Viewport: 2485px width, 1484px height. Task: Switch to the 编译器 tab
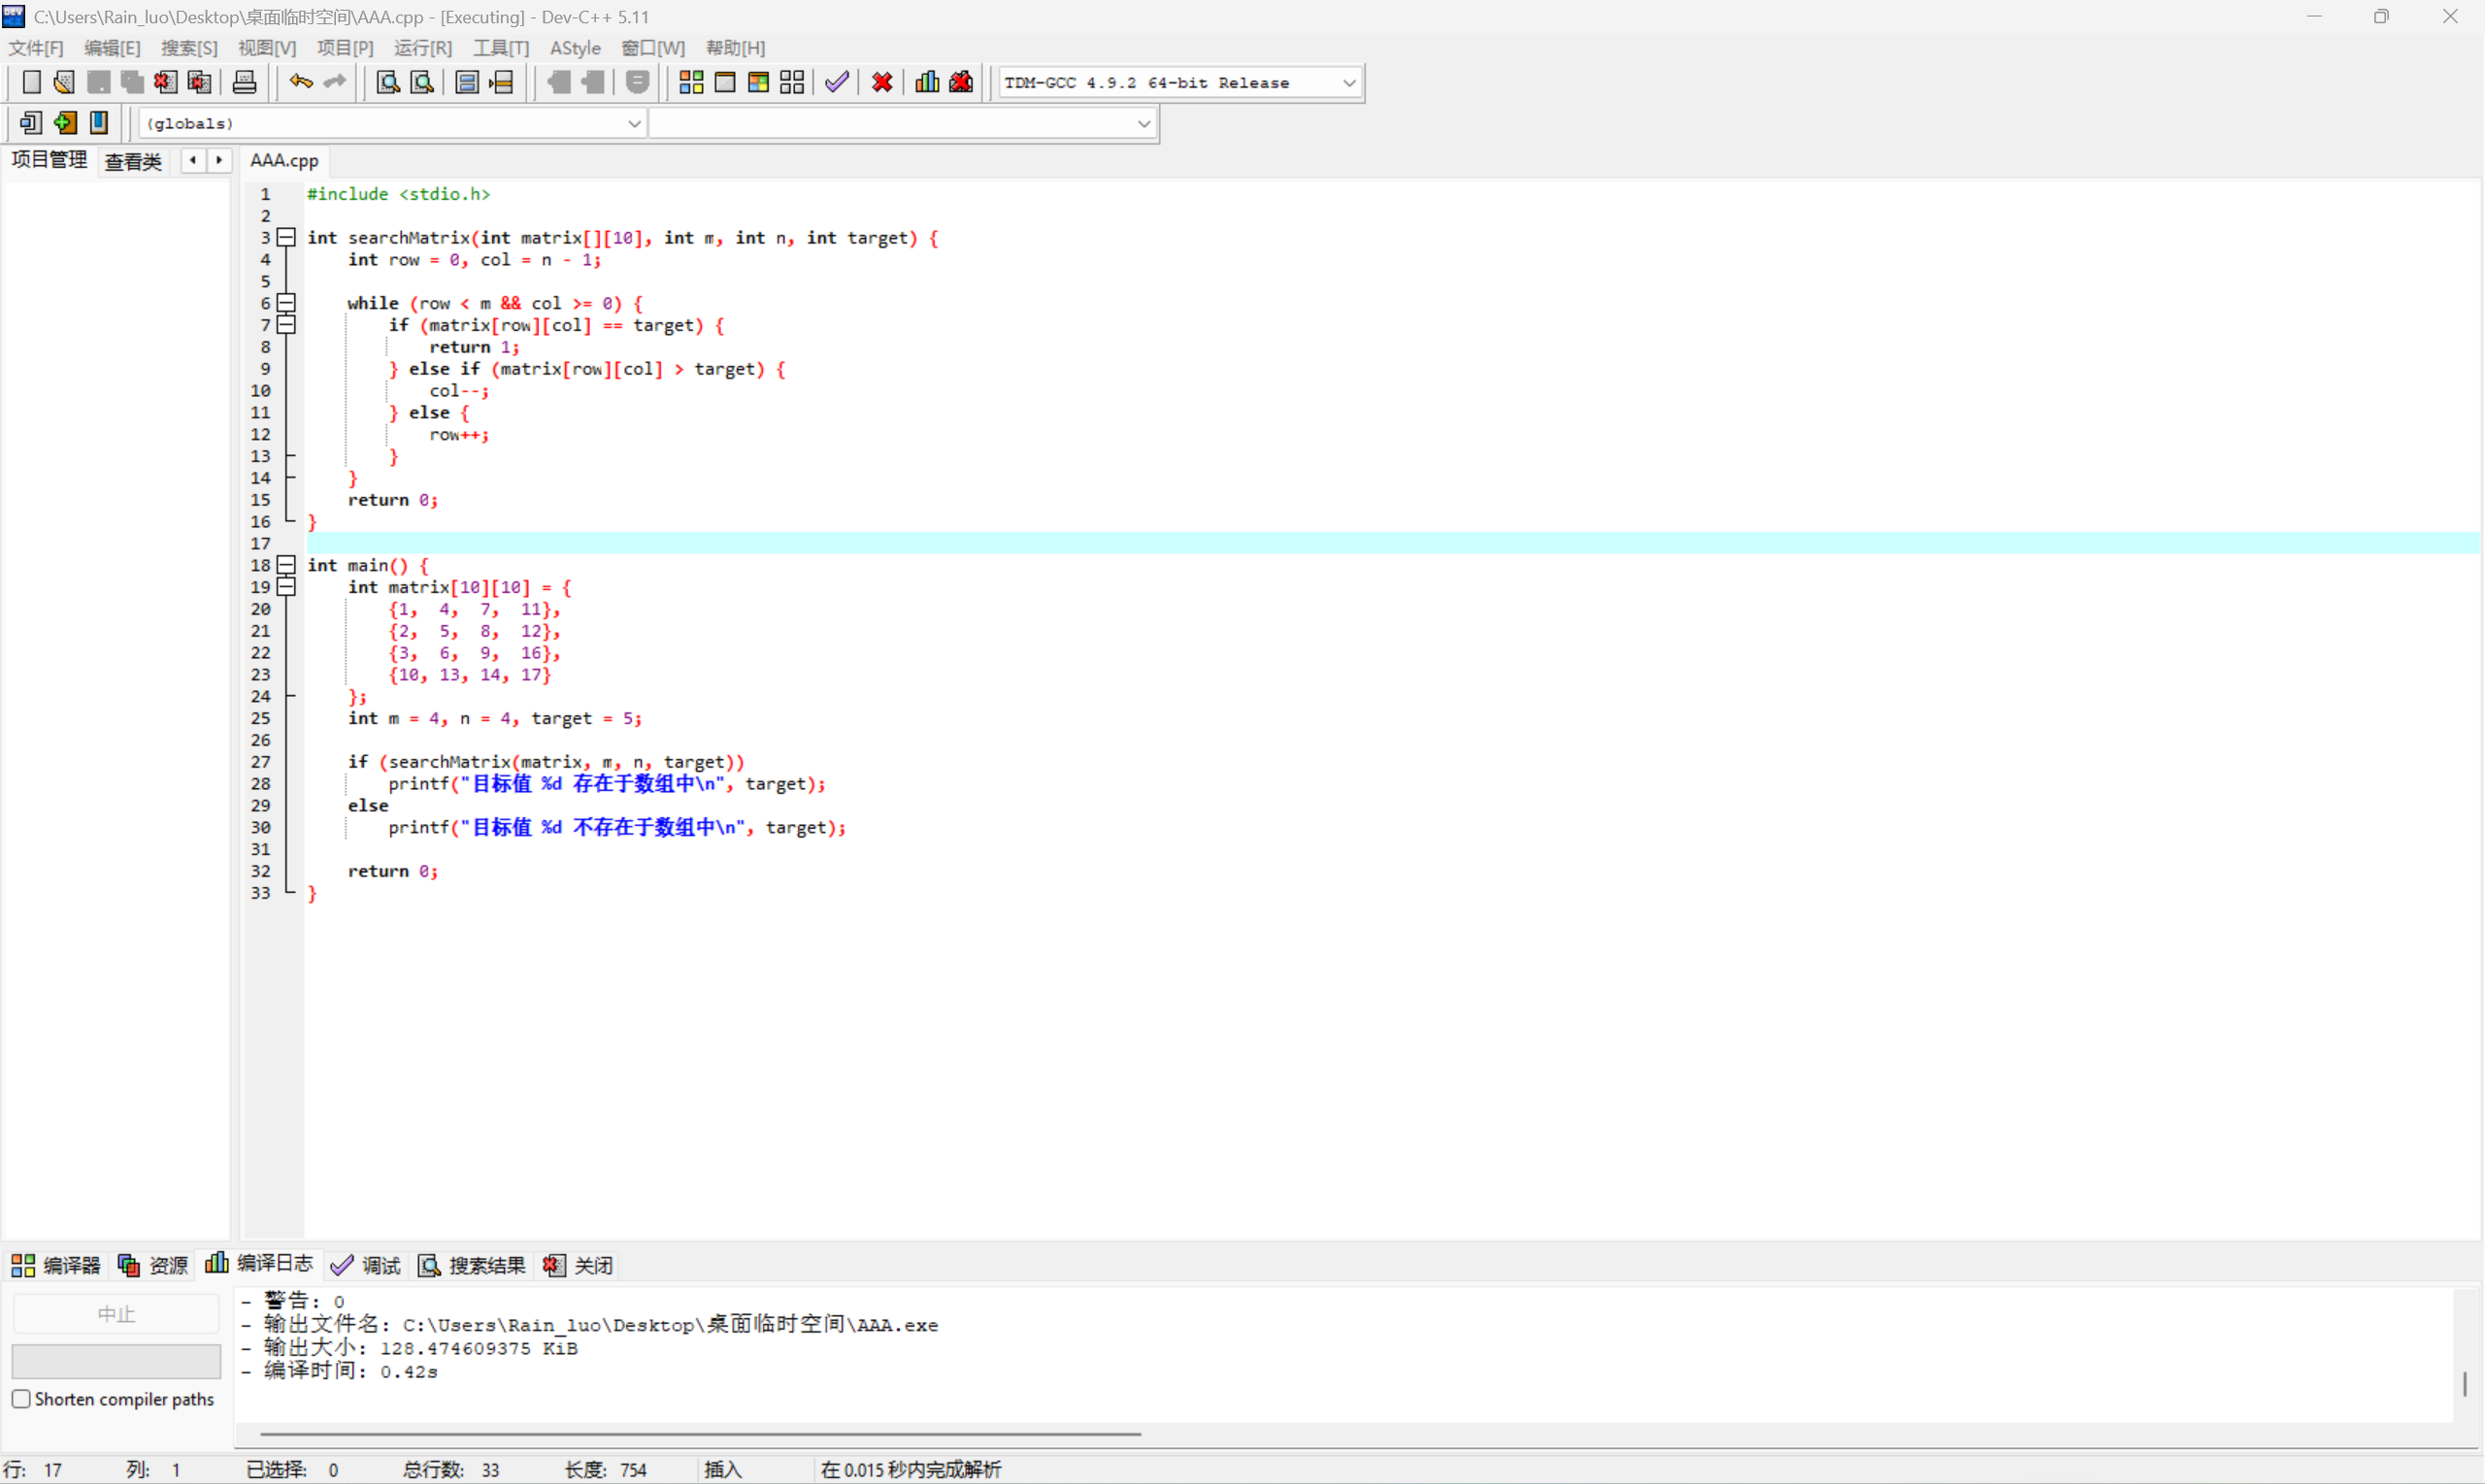coord(57,1265)
